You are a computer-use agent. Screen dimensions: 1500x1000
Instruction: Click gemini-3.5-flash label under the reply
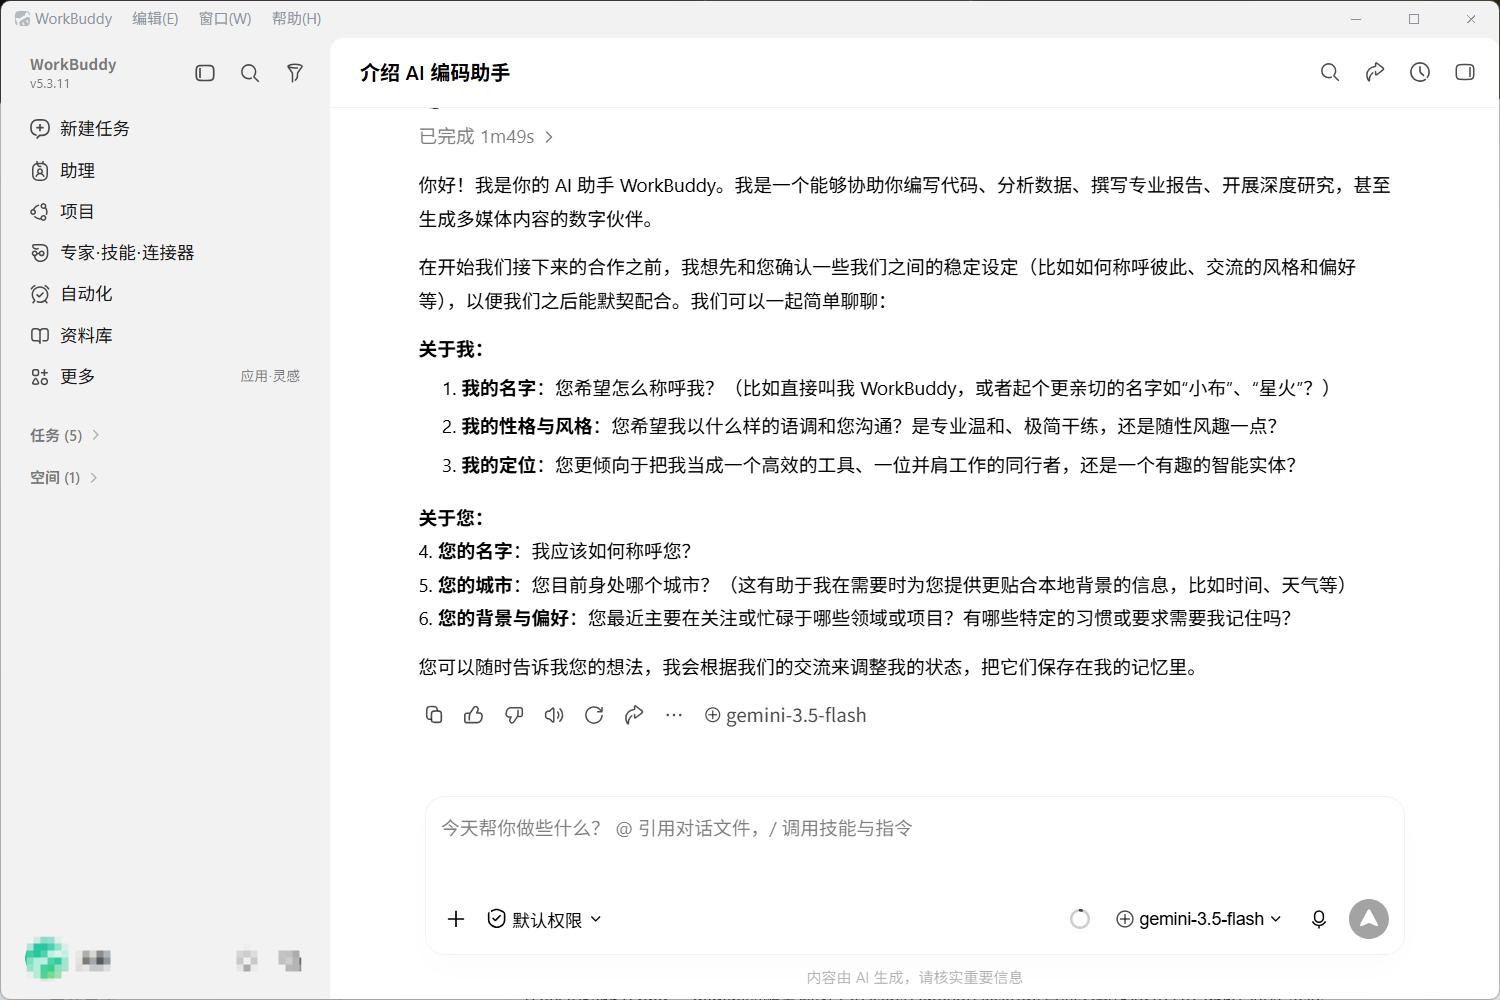tap(786, 715)
